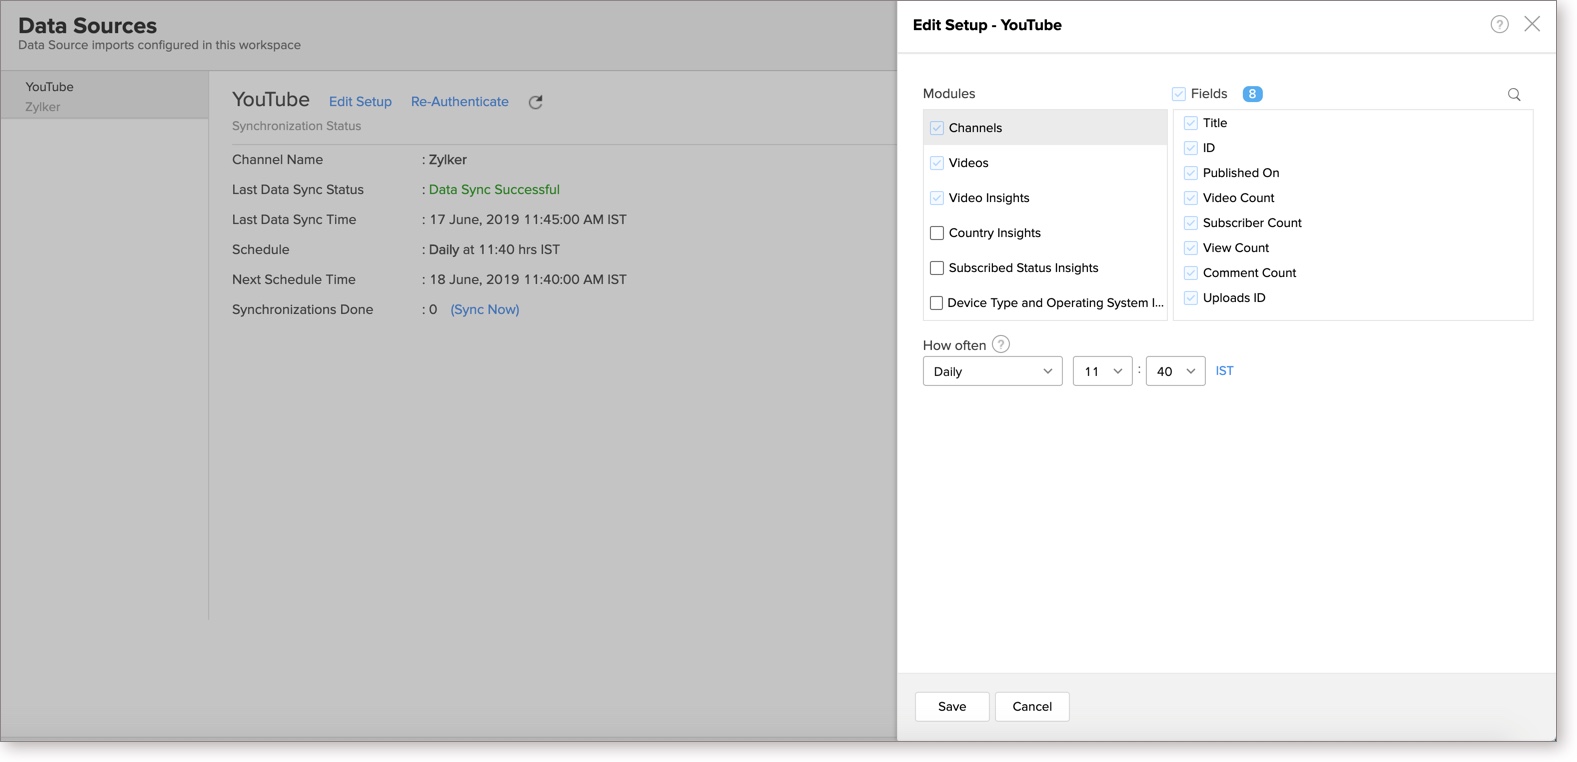Click the fields count badge showing 8
The image size is (1577, 762).
[x=1252, y=94]
